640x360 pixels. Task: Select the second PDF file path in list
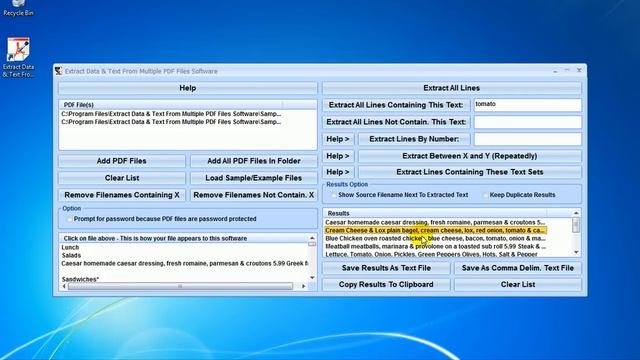[171, 122]
